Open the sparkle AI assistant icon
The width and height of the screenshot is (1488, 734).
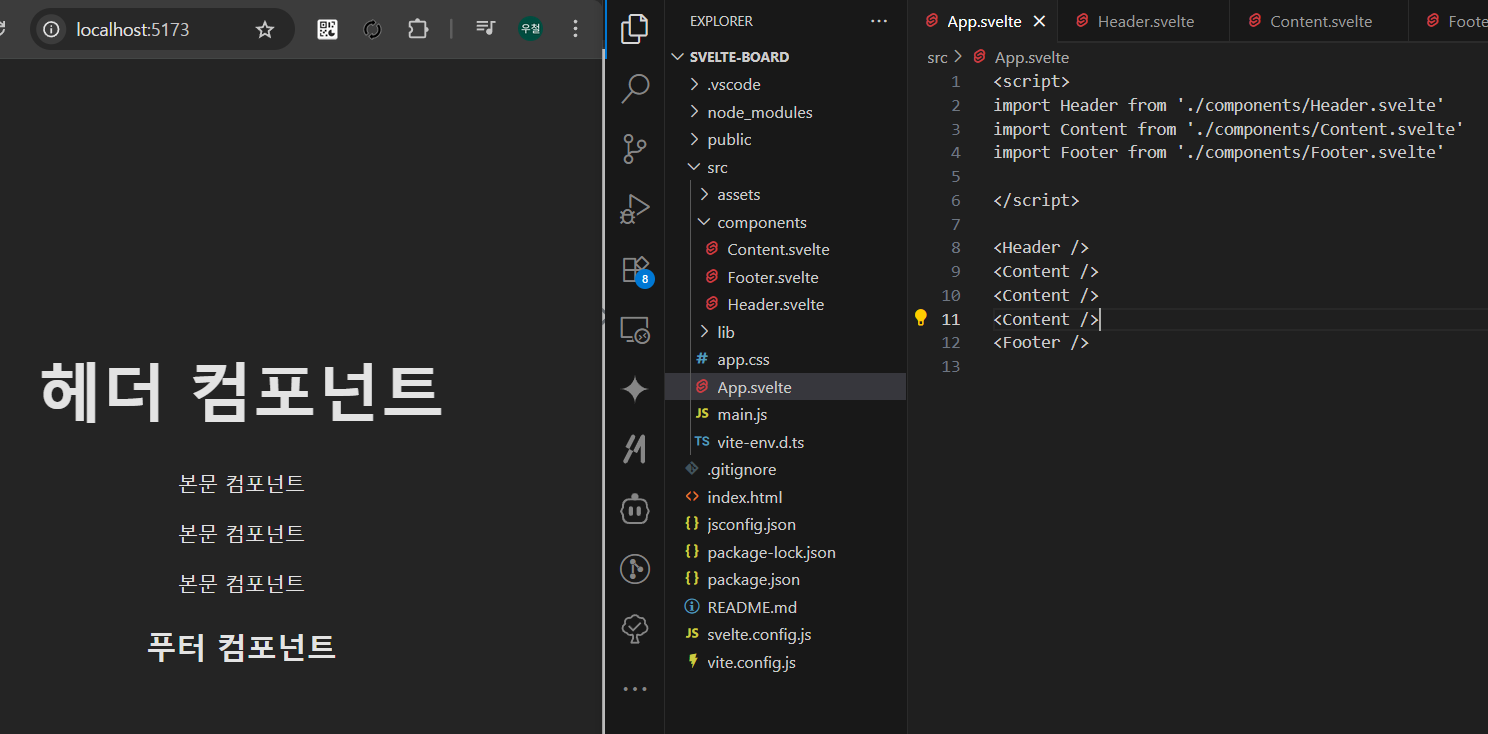point(635,389)
